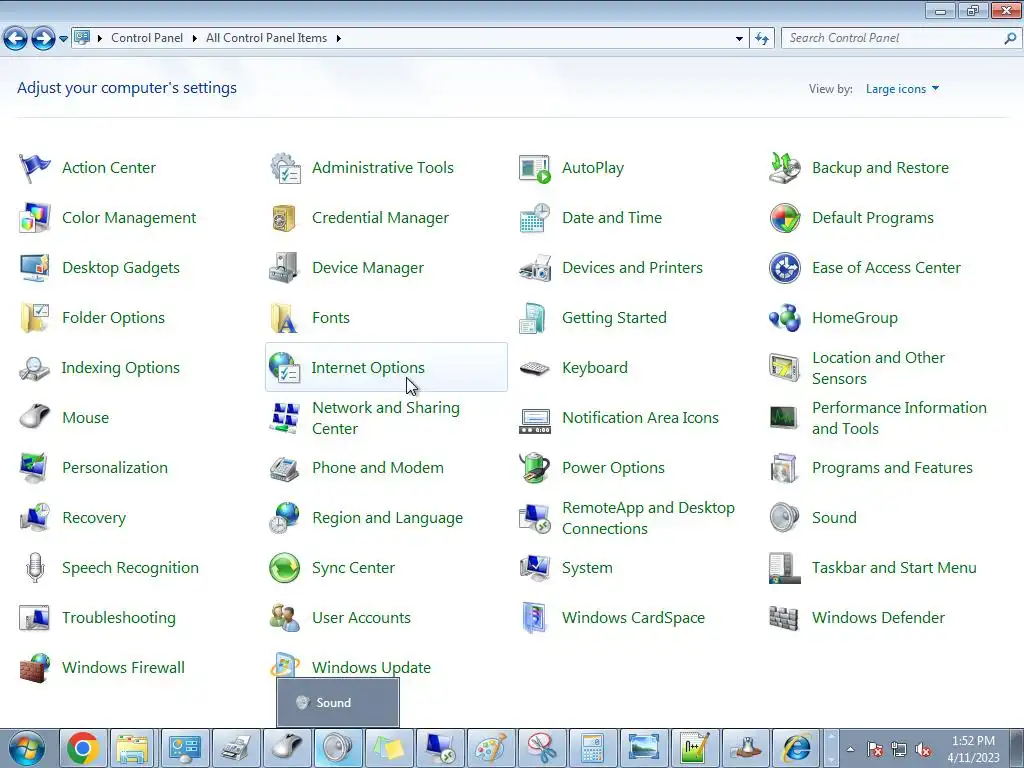Click Windows CardSpace link

633,618
